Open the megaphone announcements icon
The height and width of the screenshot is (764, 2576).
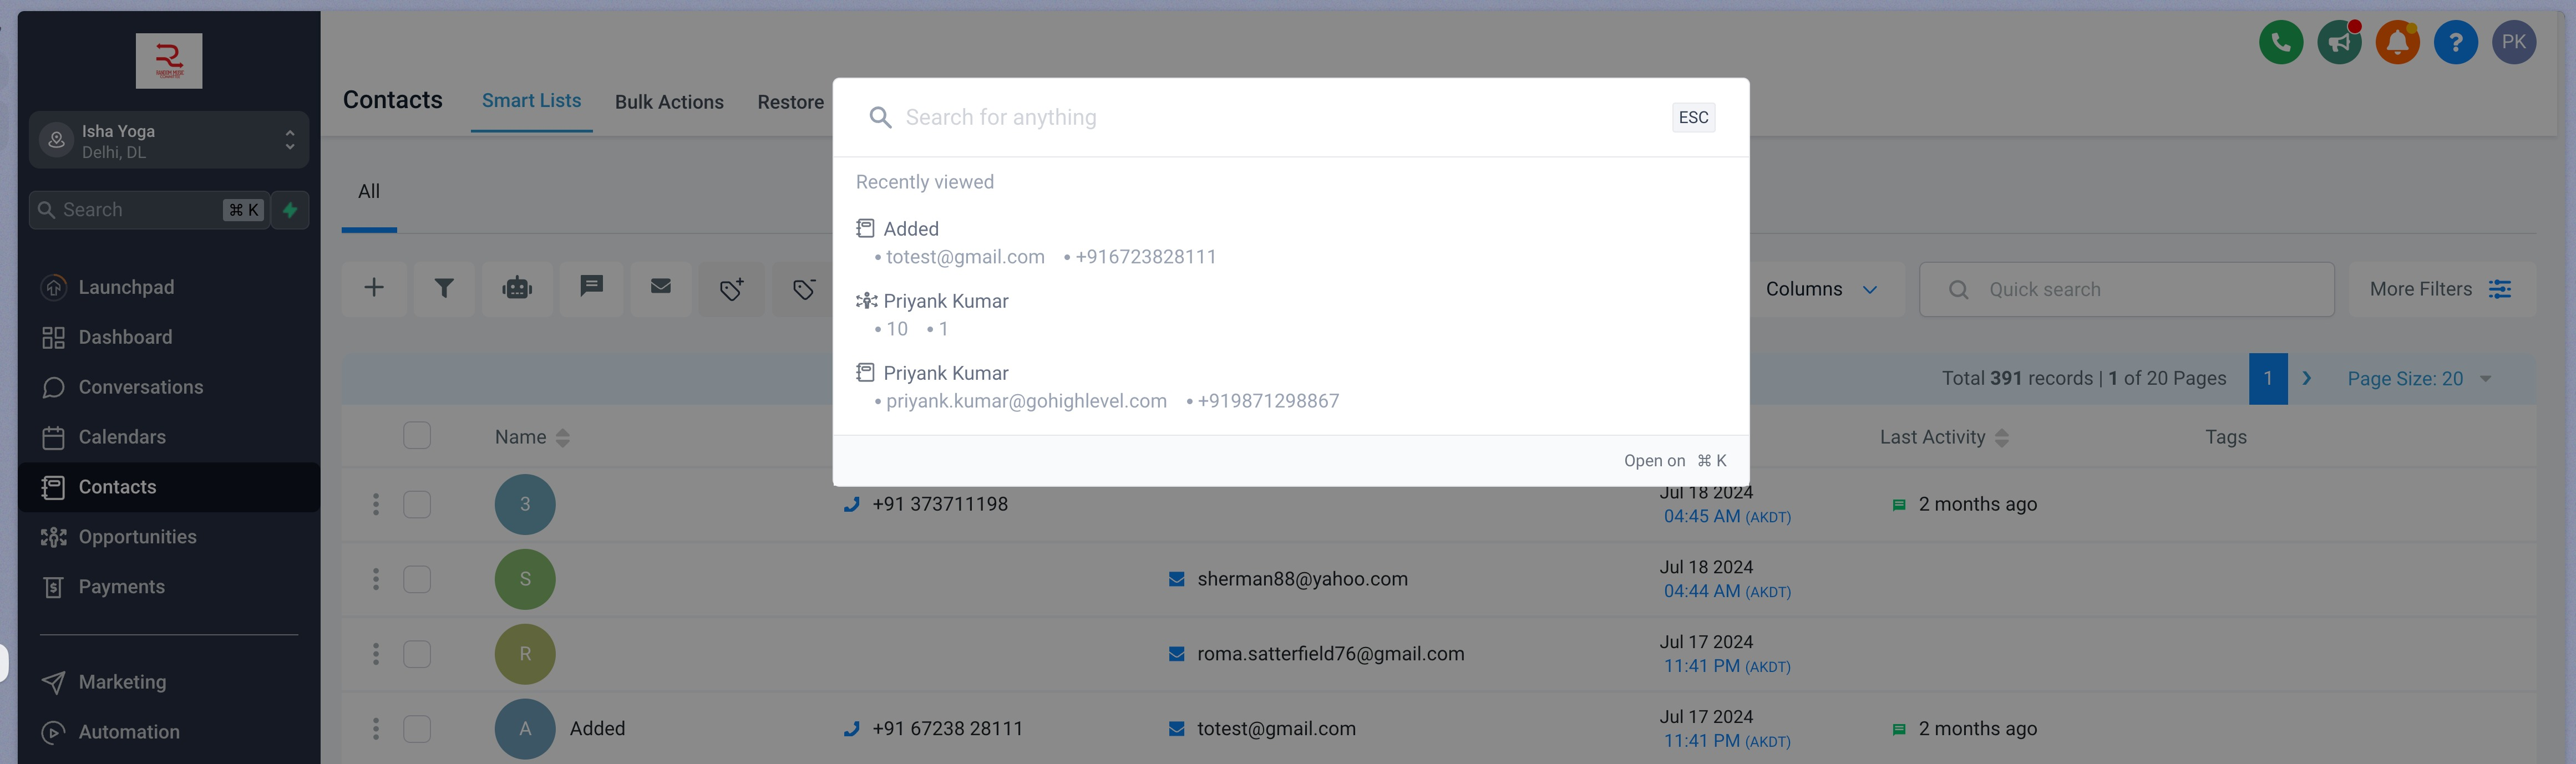pos(2339,43)
